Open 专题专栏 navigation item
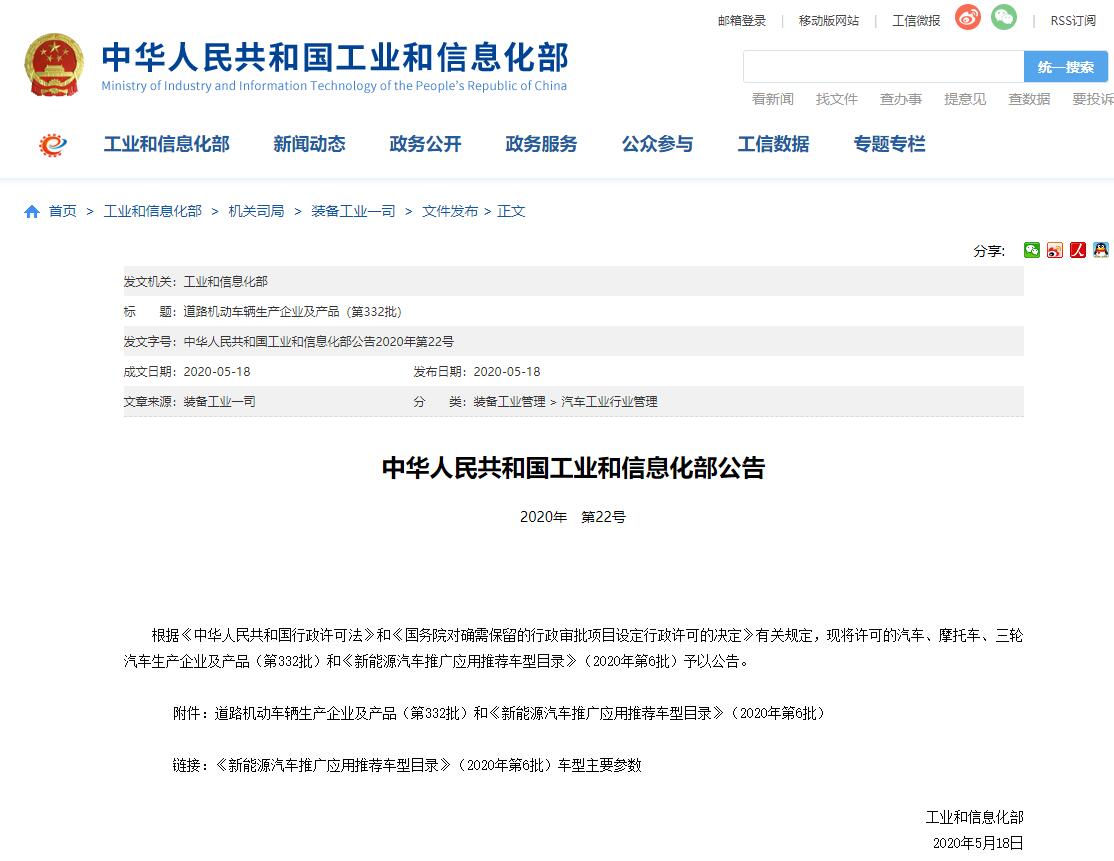 [x=889, y=144]
